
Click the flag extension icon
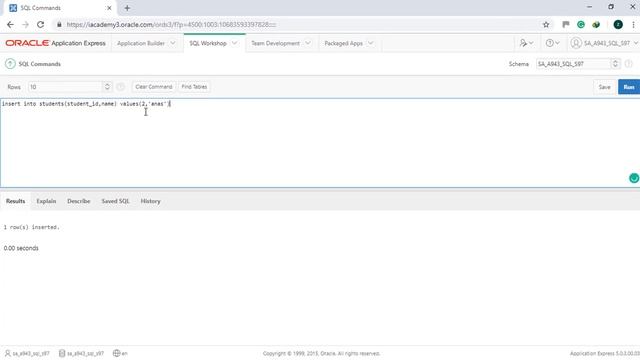pyautogui.click(x=566, y=24)
